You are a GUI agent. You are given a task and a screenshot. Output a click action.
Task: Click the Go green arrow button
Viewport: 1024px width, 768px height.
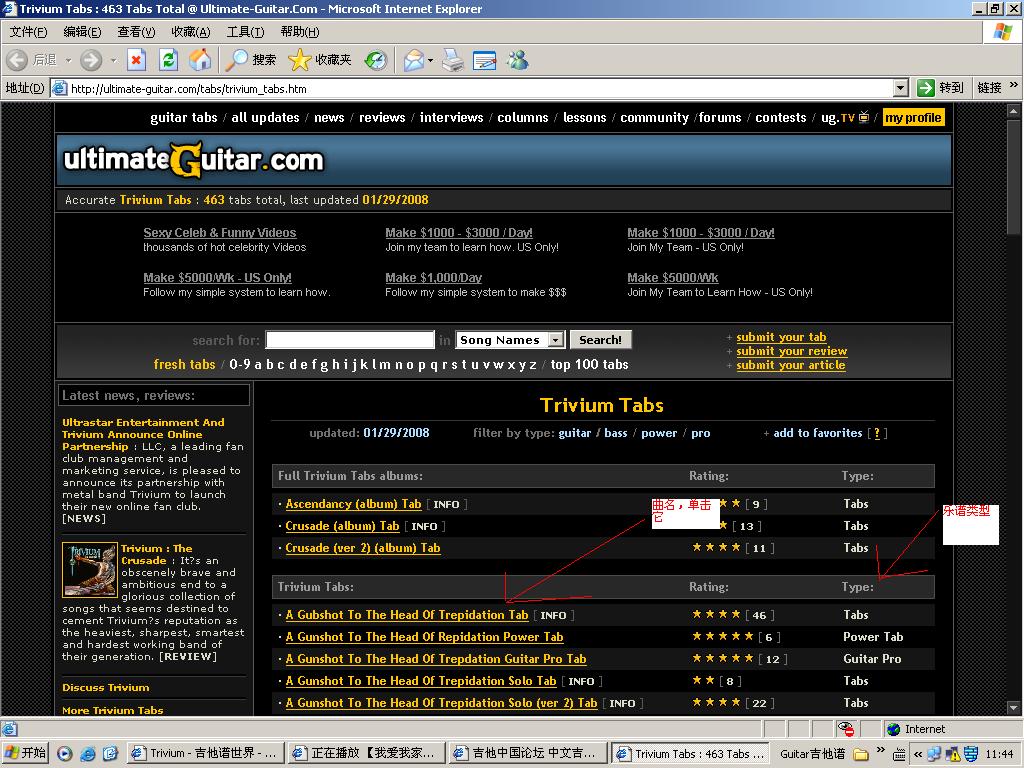925,88
